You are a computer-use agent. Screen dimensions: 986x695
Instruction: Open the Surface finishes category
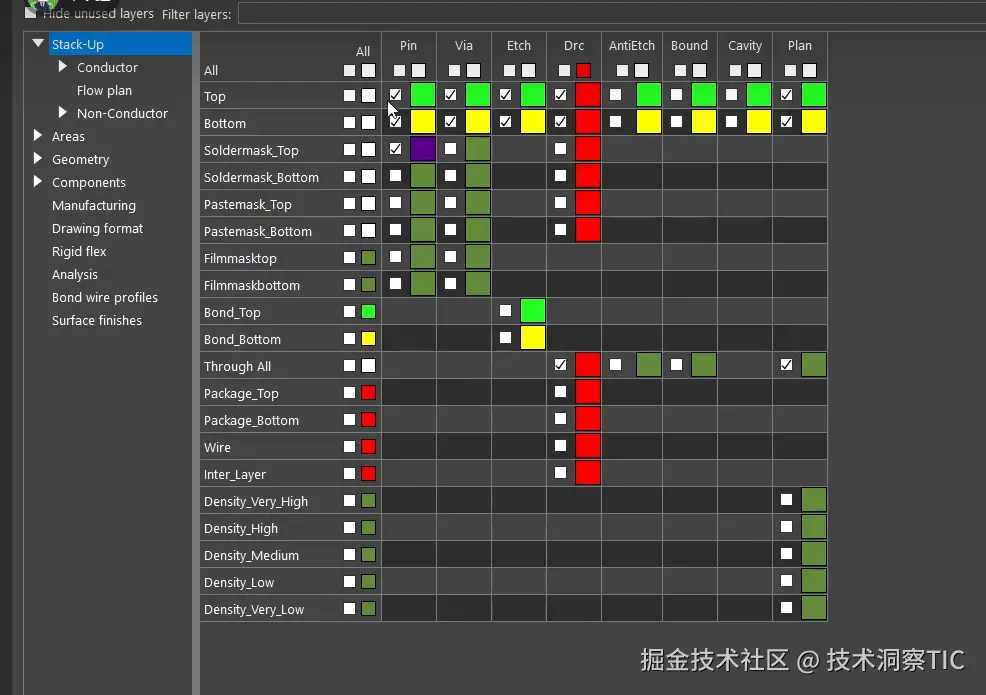pos(97,321)
